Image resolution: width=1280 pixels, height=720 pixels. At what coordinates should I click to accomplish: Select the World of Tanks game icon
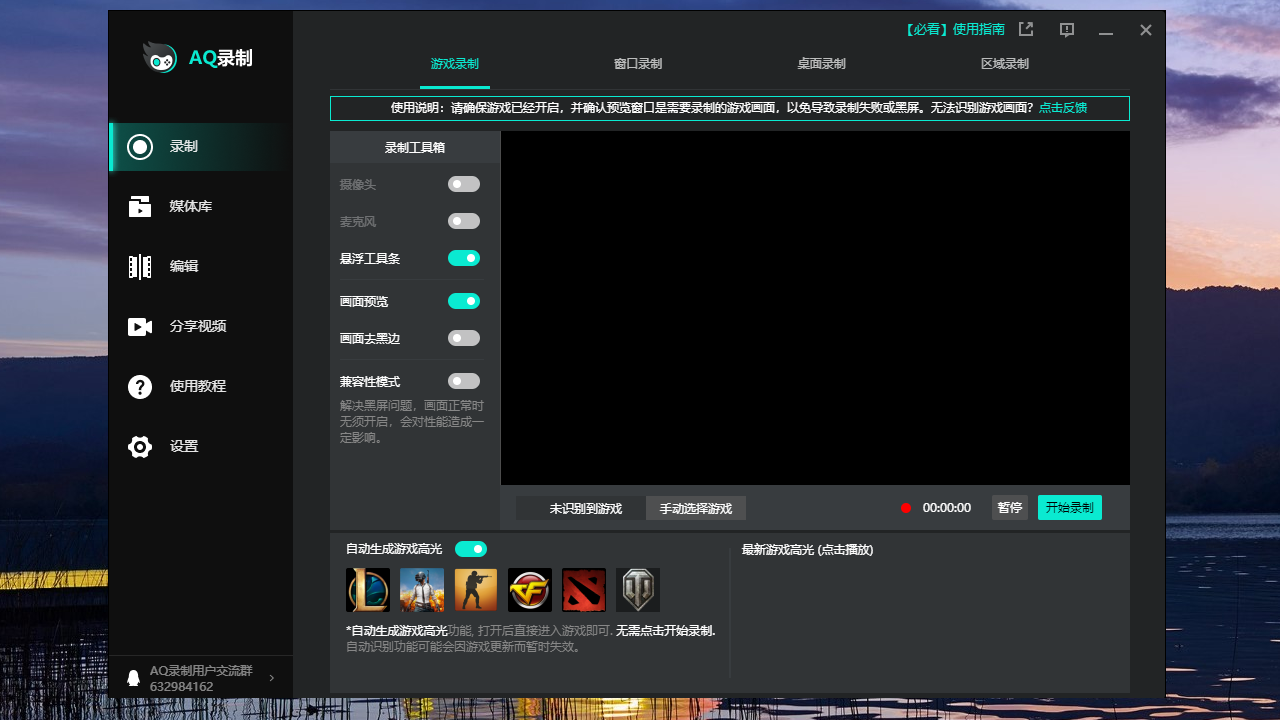[638, 590]
